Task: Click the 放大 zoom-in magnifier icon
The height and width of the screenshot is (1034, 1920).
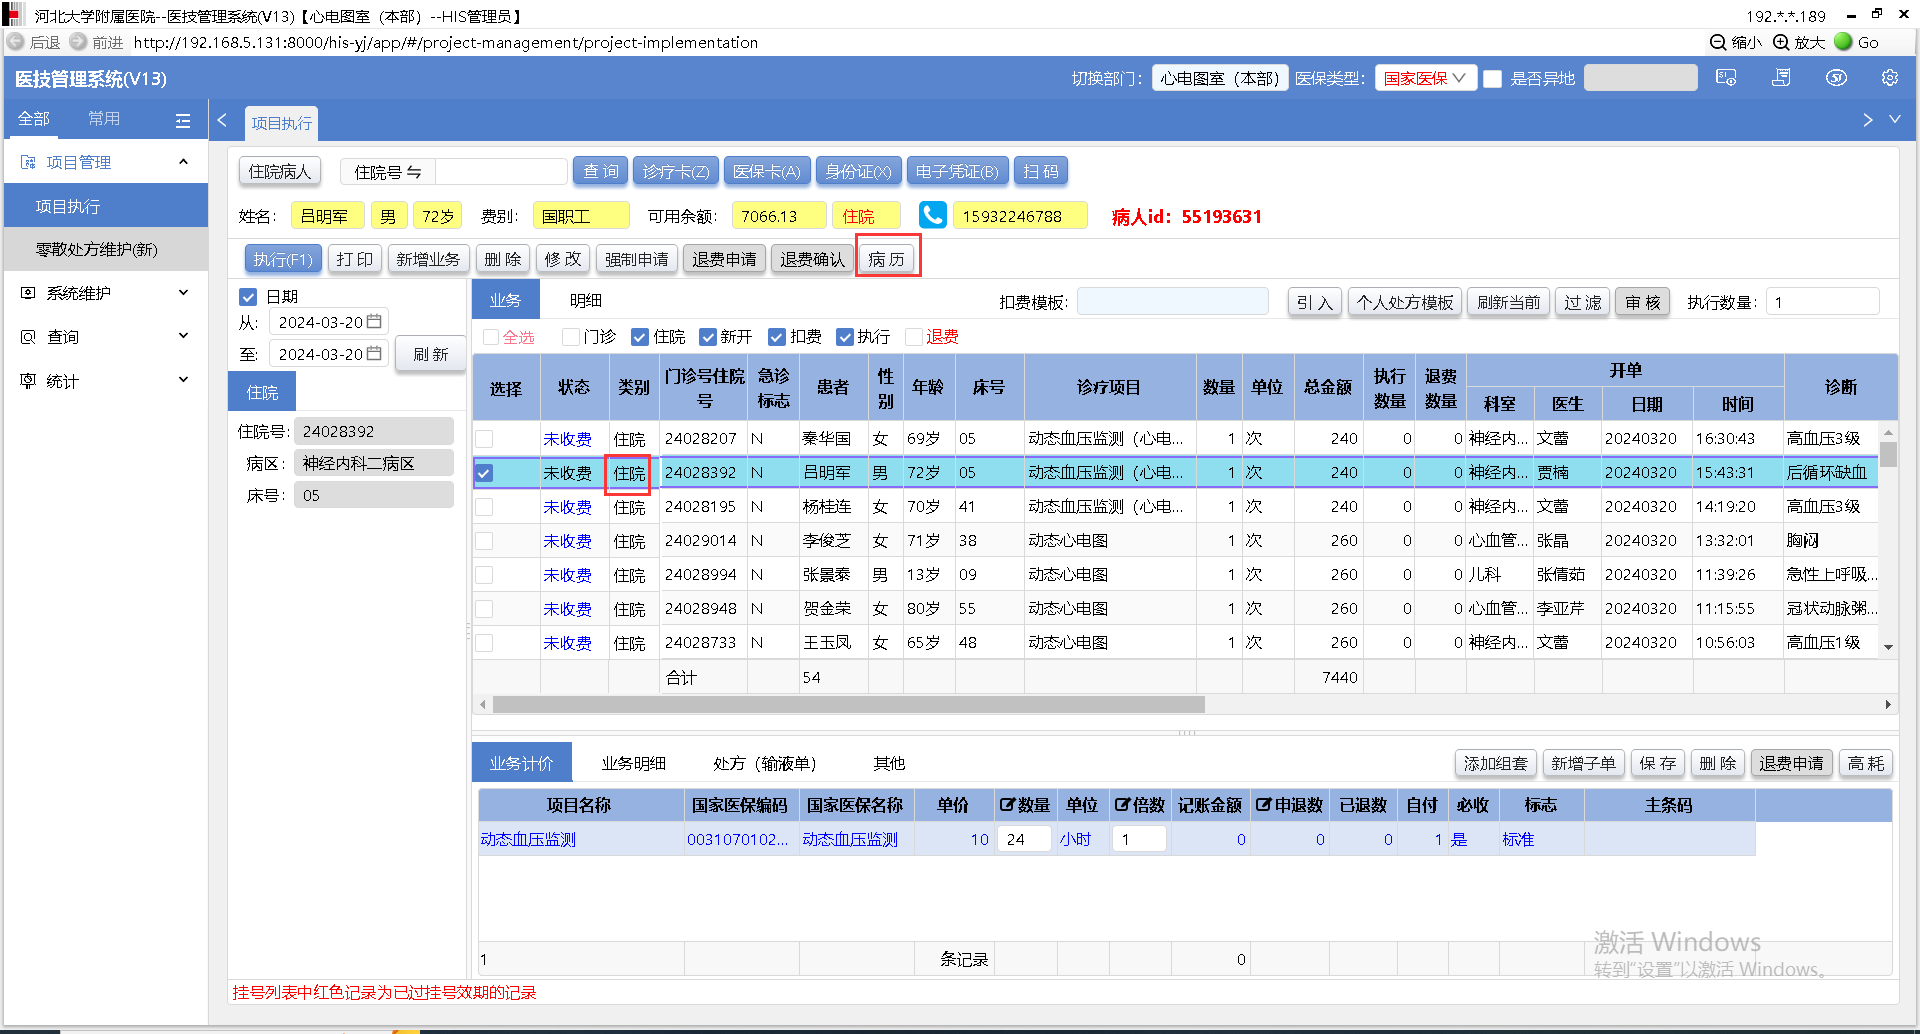Action: [x=1781, y=42]
